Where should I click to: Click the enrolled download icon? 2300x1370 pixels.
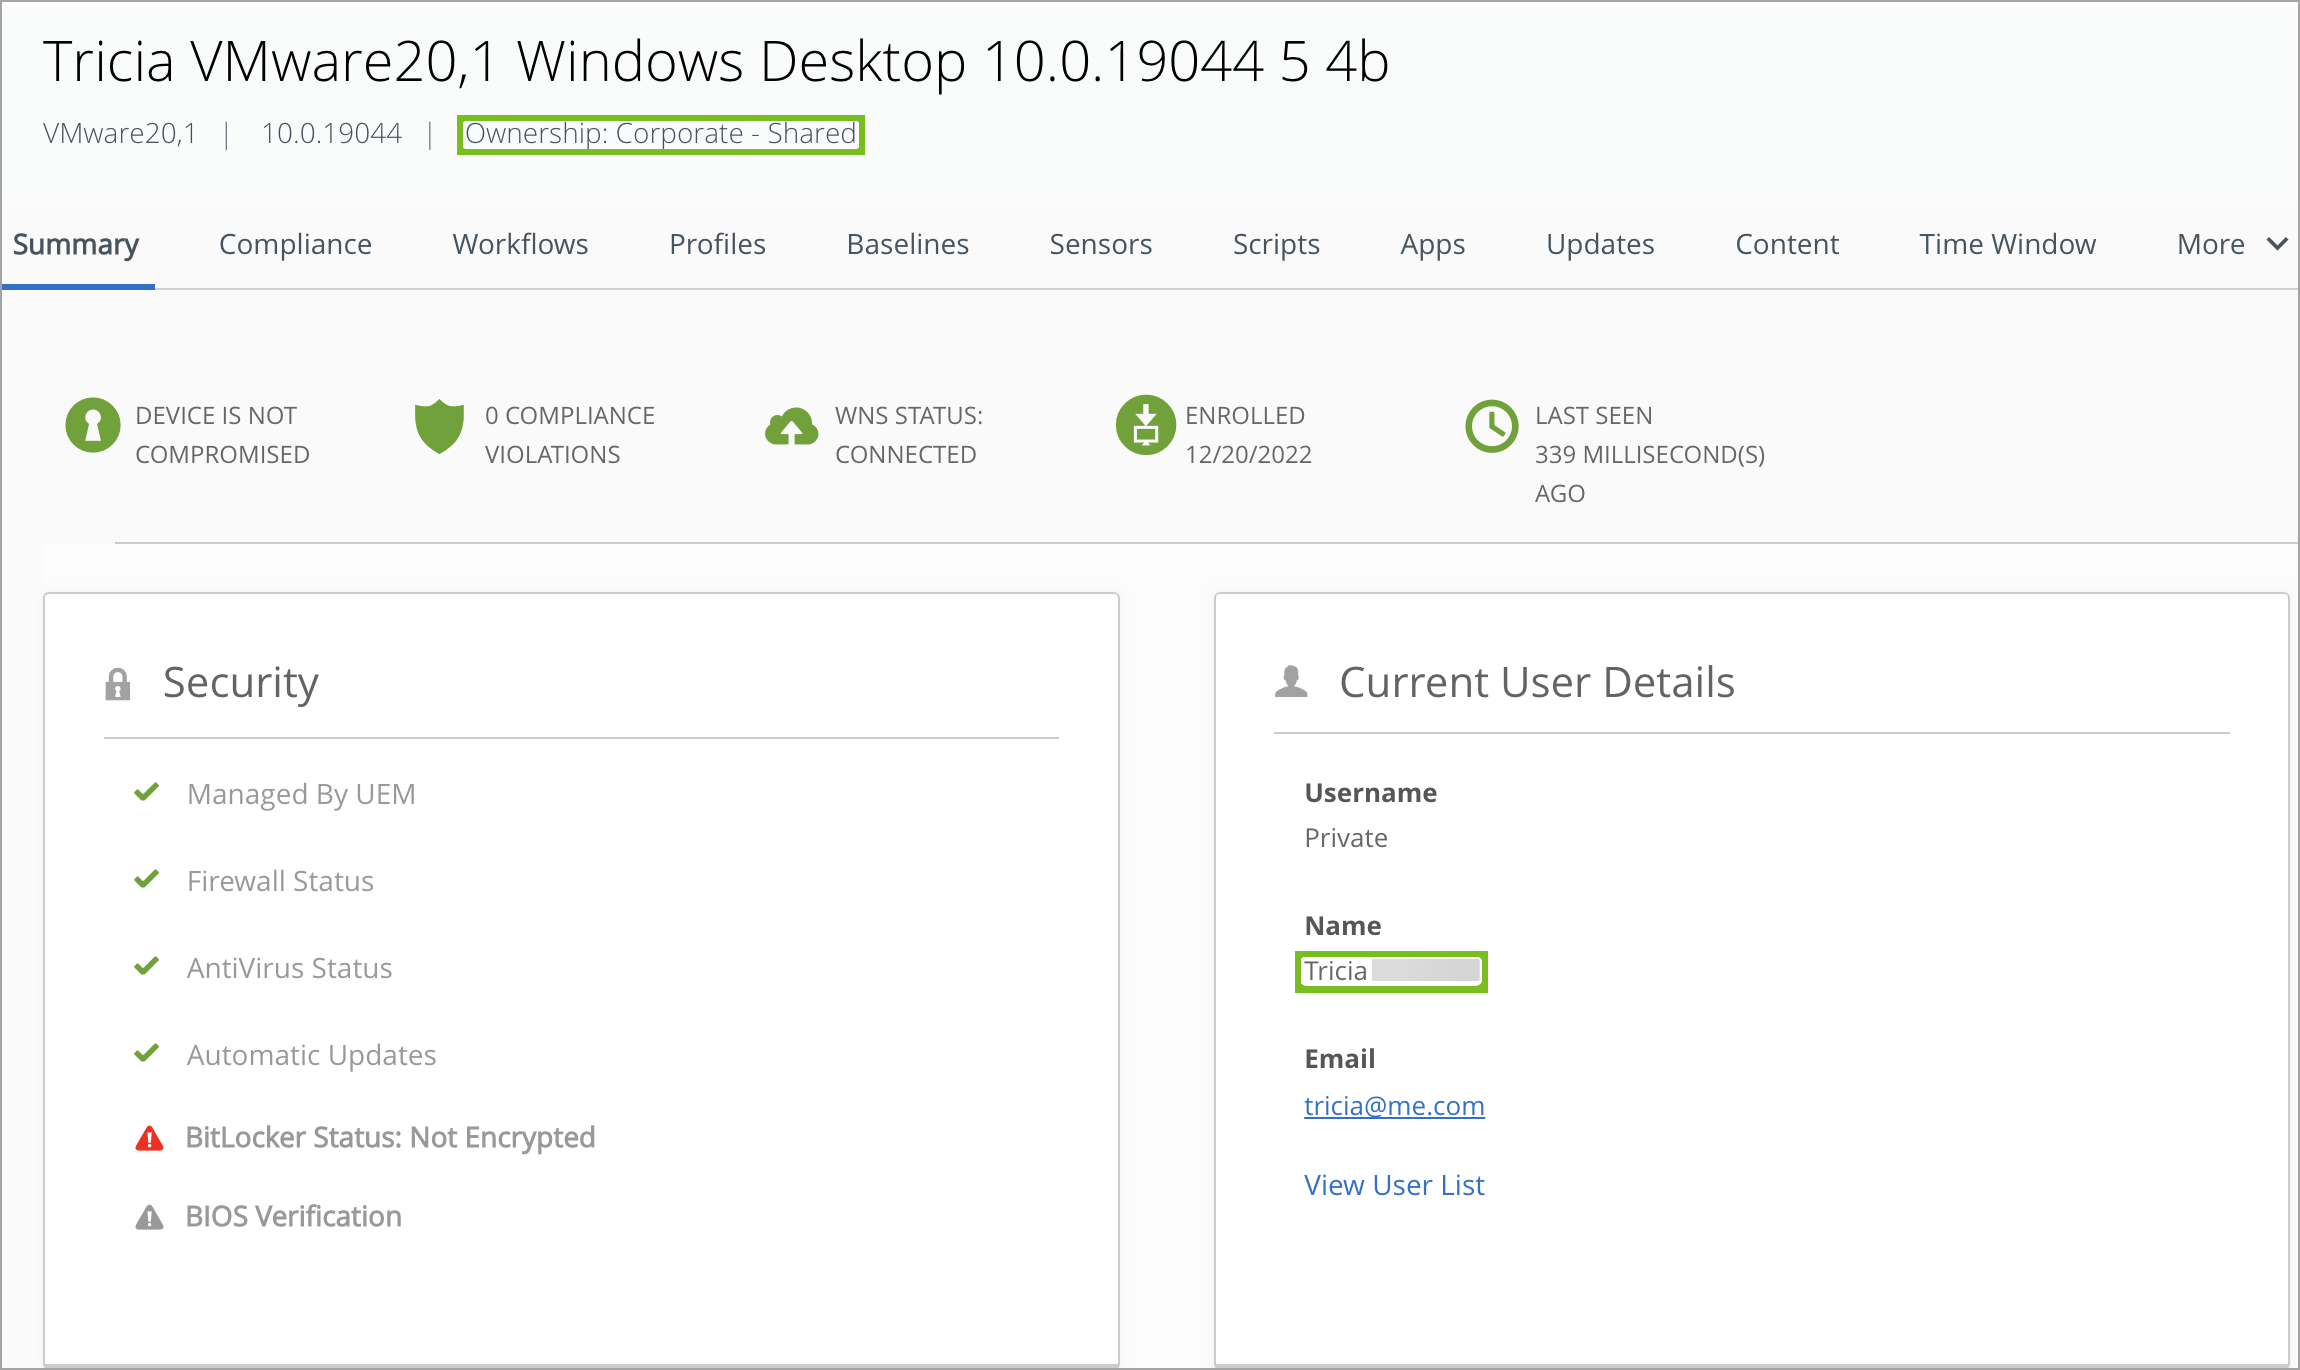tap(1145, 425)
